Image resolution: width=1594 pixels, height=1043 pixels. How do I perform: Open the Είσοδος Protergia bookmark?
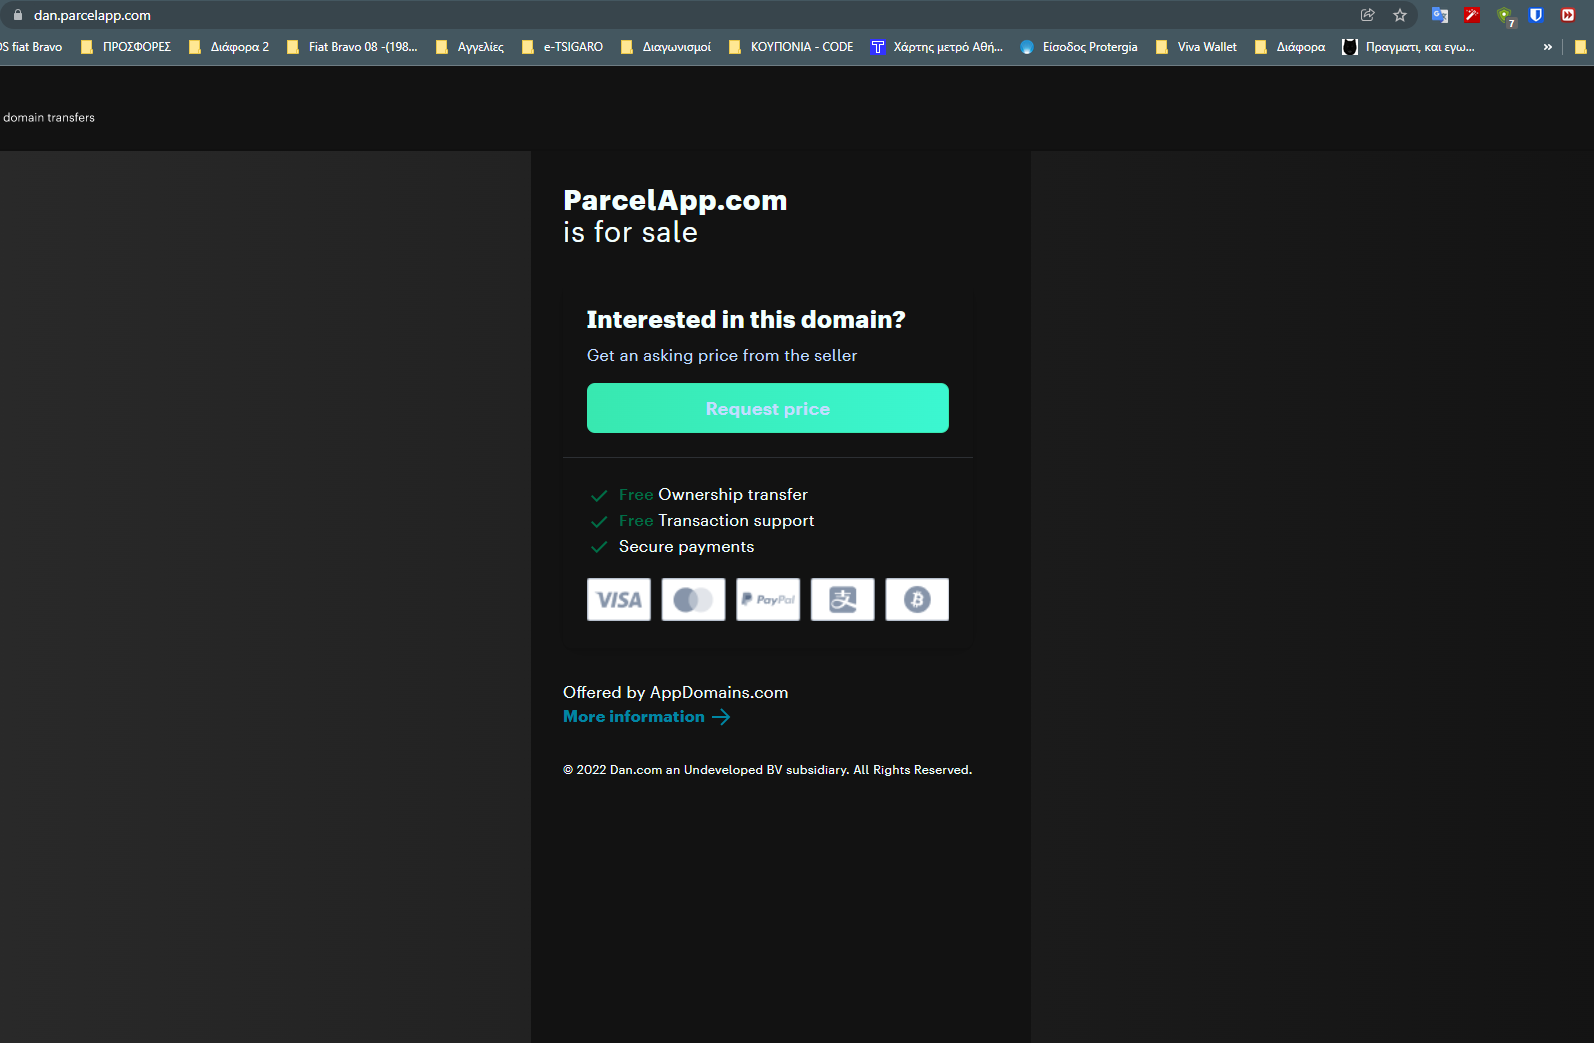pyautogui.click(x=1079, y=47)
